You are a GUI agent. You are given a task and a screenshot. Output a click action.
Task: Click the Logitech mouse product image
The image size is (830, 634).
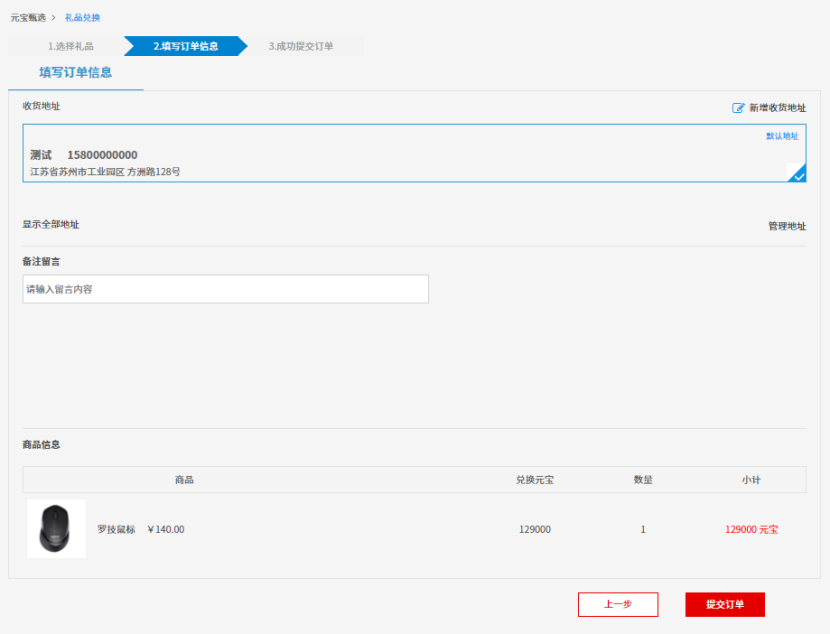[x=56, y=529]
